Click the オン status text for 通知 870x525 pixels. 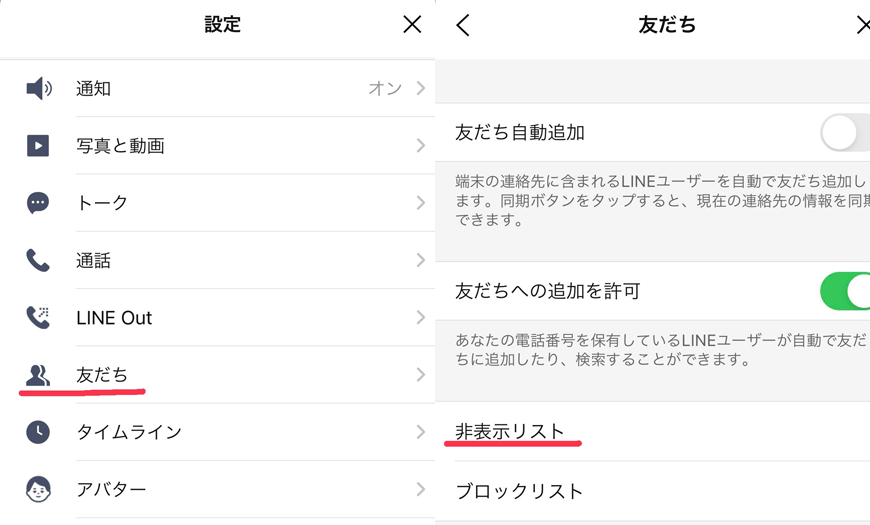tap(385, 88)
